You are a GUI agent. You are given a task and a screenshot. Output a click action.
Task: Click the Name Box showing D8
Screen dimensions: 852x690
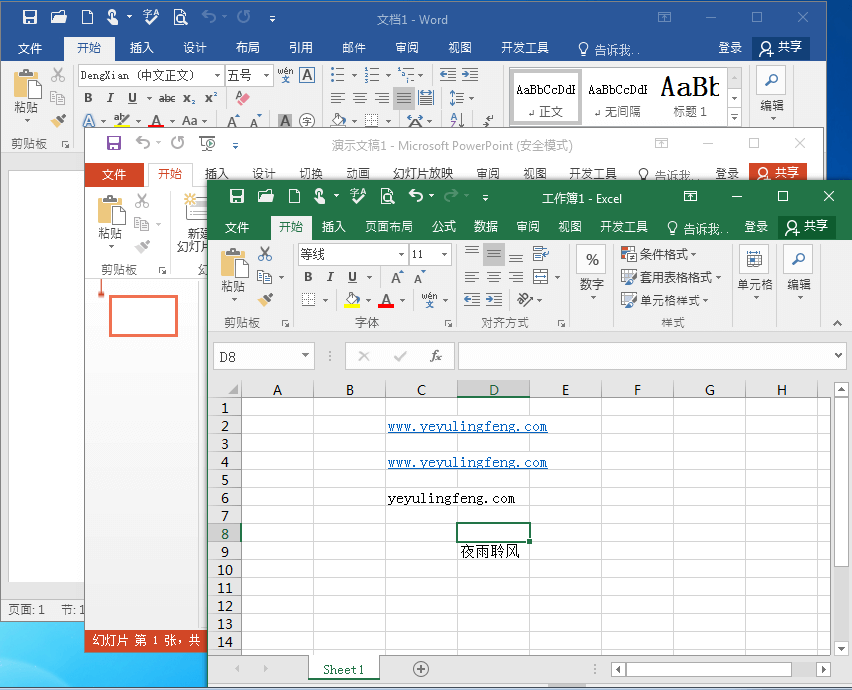[257, 356]
